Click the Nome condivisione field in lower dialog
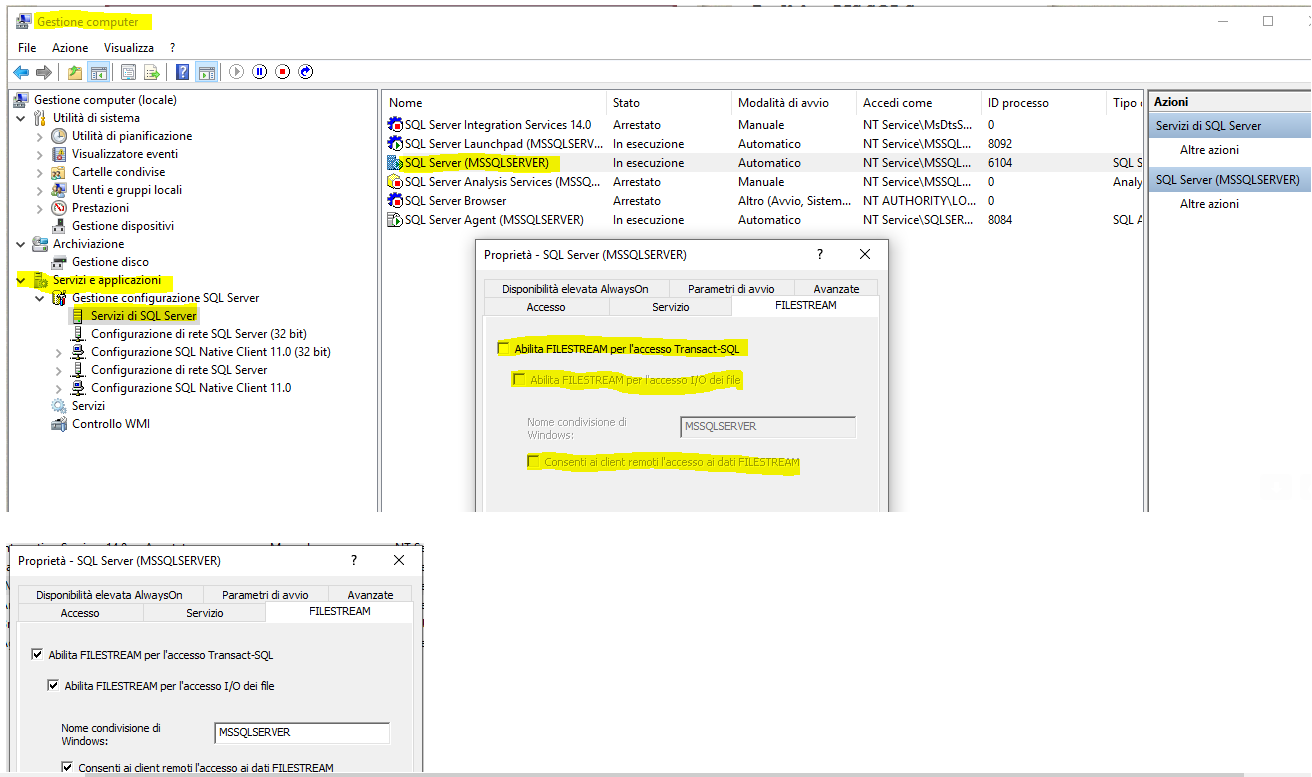1312x777 pixels. (302, 733)
